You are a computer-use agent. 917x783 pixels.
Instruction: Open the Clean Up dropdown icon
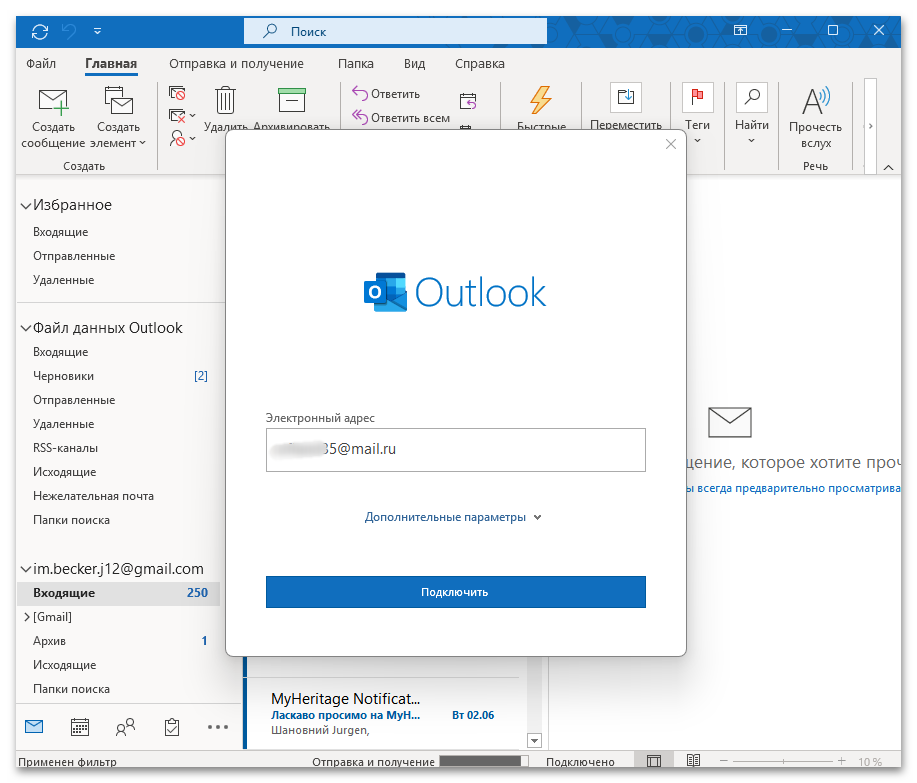[182, 115]
